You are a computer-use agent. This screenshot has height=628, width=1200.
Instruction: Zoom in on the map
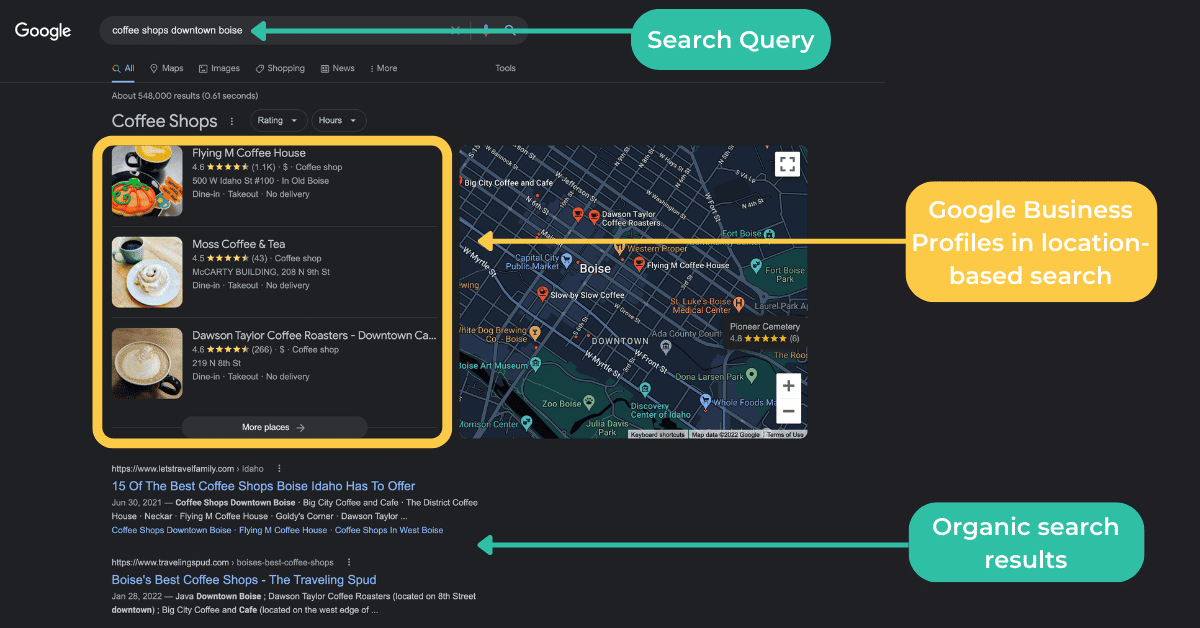point(789,386)
